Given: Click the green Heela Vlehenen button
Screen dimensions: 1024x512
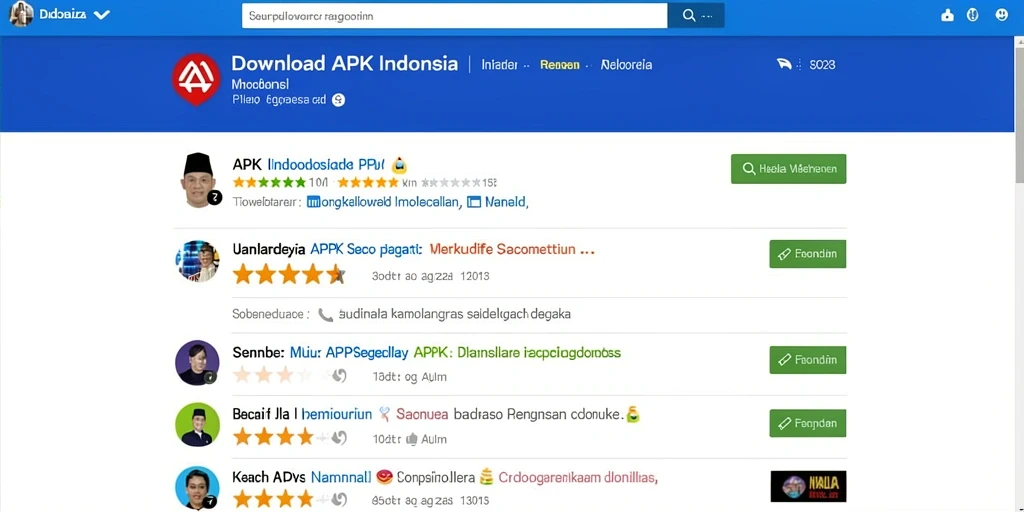Looking at the screenshot, I should tap(788, 169).
